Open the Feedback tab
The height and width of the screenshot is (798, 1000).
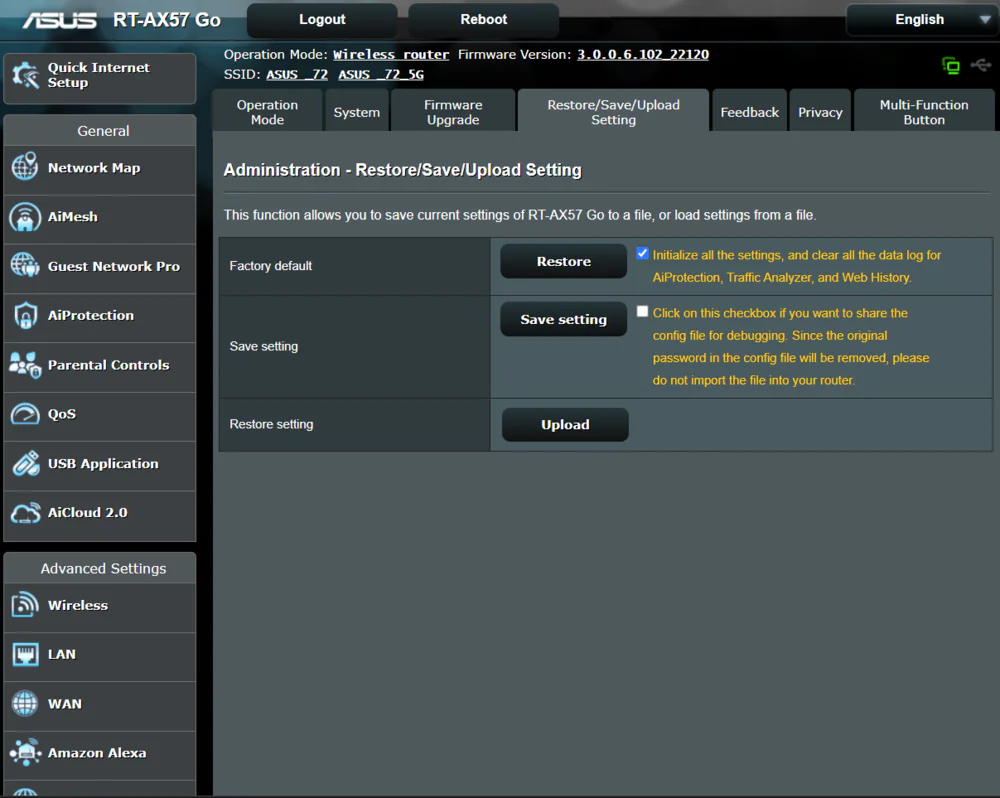pos(749,112)
